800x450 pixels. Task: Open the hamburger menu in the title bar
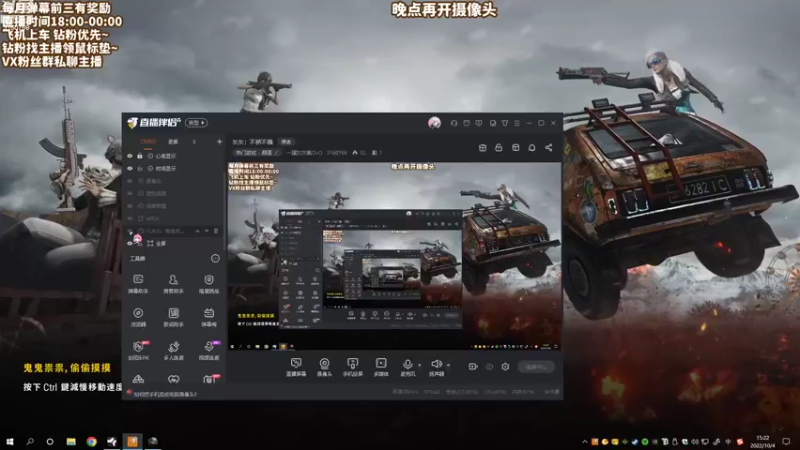point(517,123)
